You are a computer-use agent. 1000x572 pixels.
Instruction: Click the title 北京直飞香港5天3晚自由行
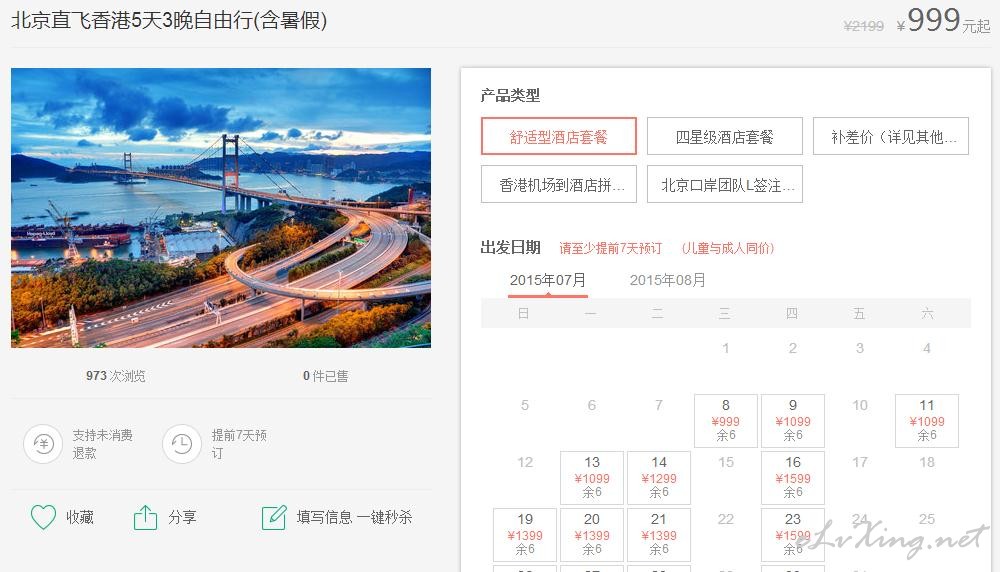(169, 20)
